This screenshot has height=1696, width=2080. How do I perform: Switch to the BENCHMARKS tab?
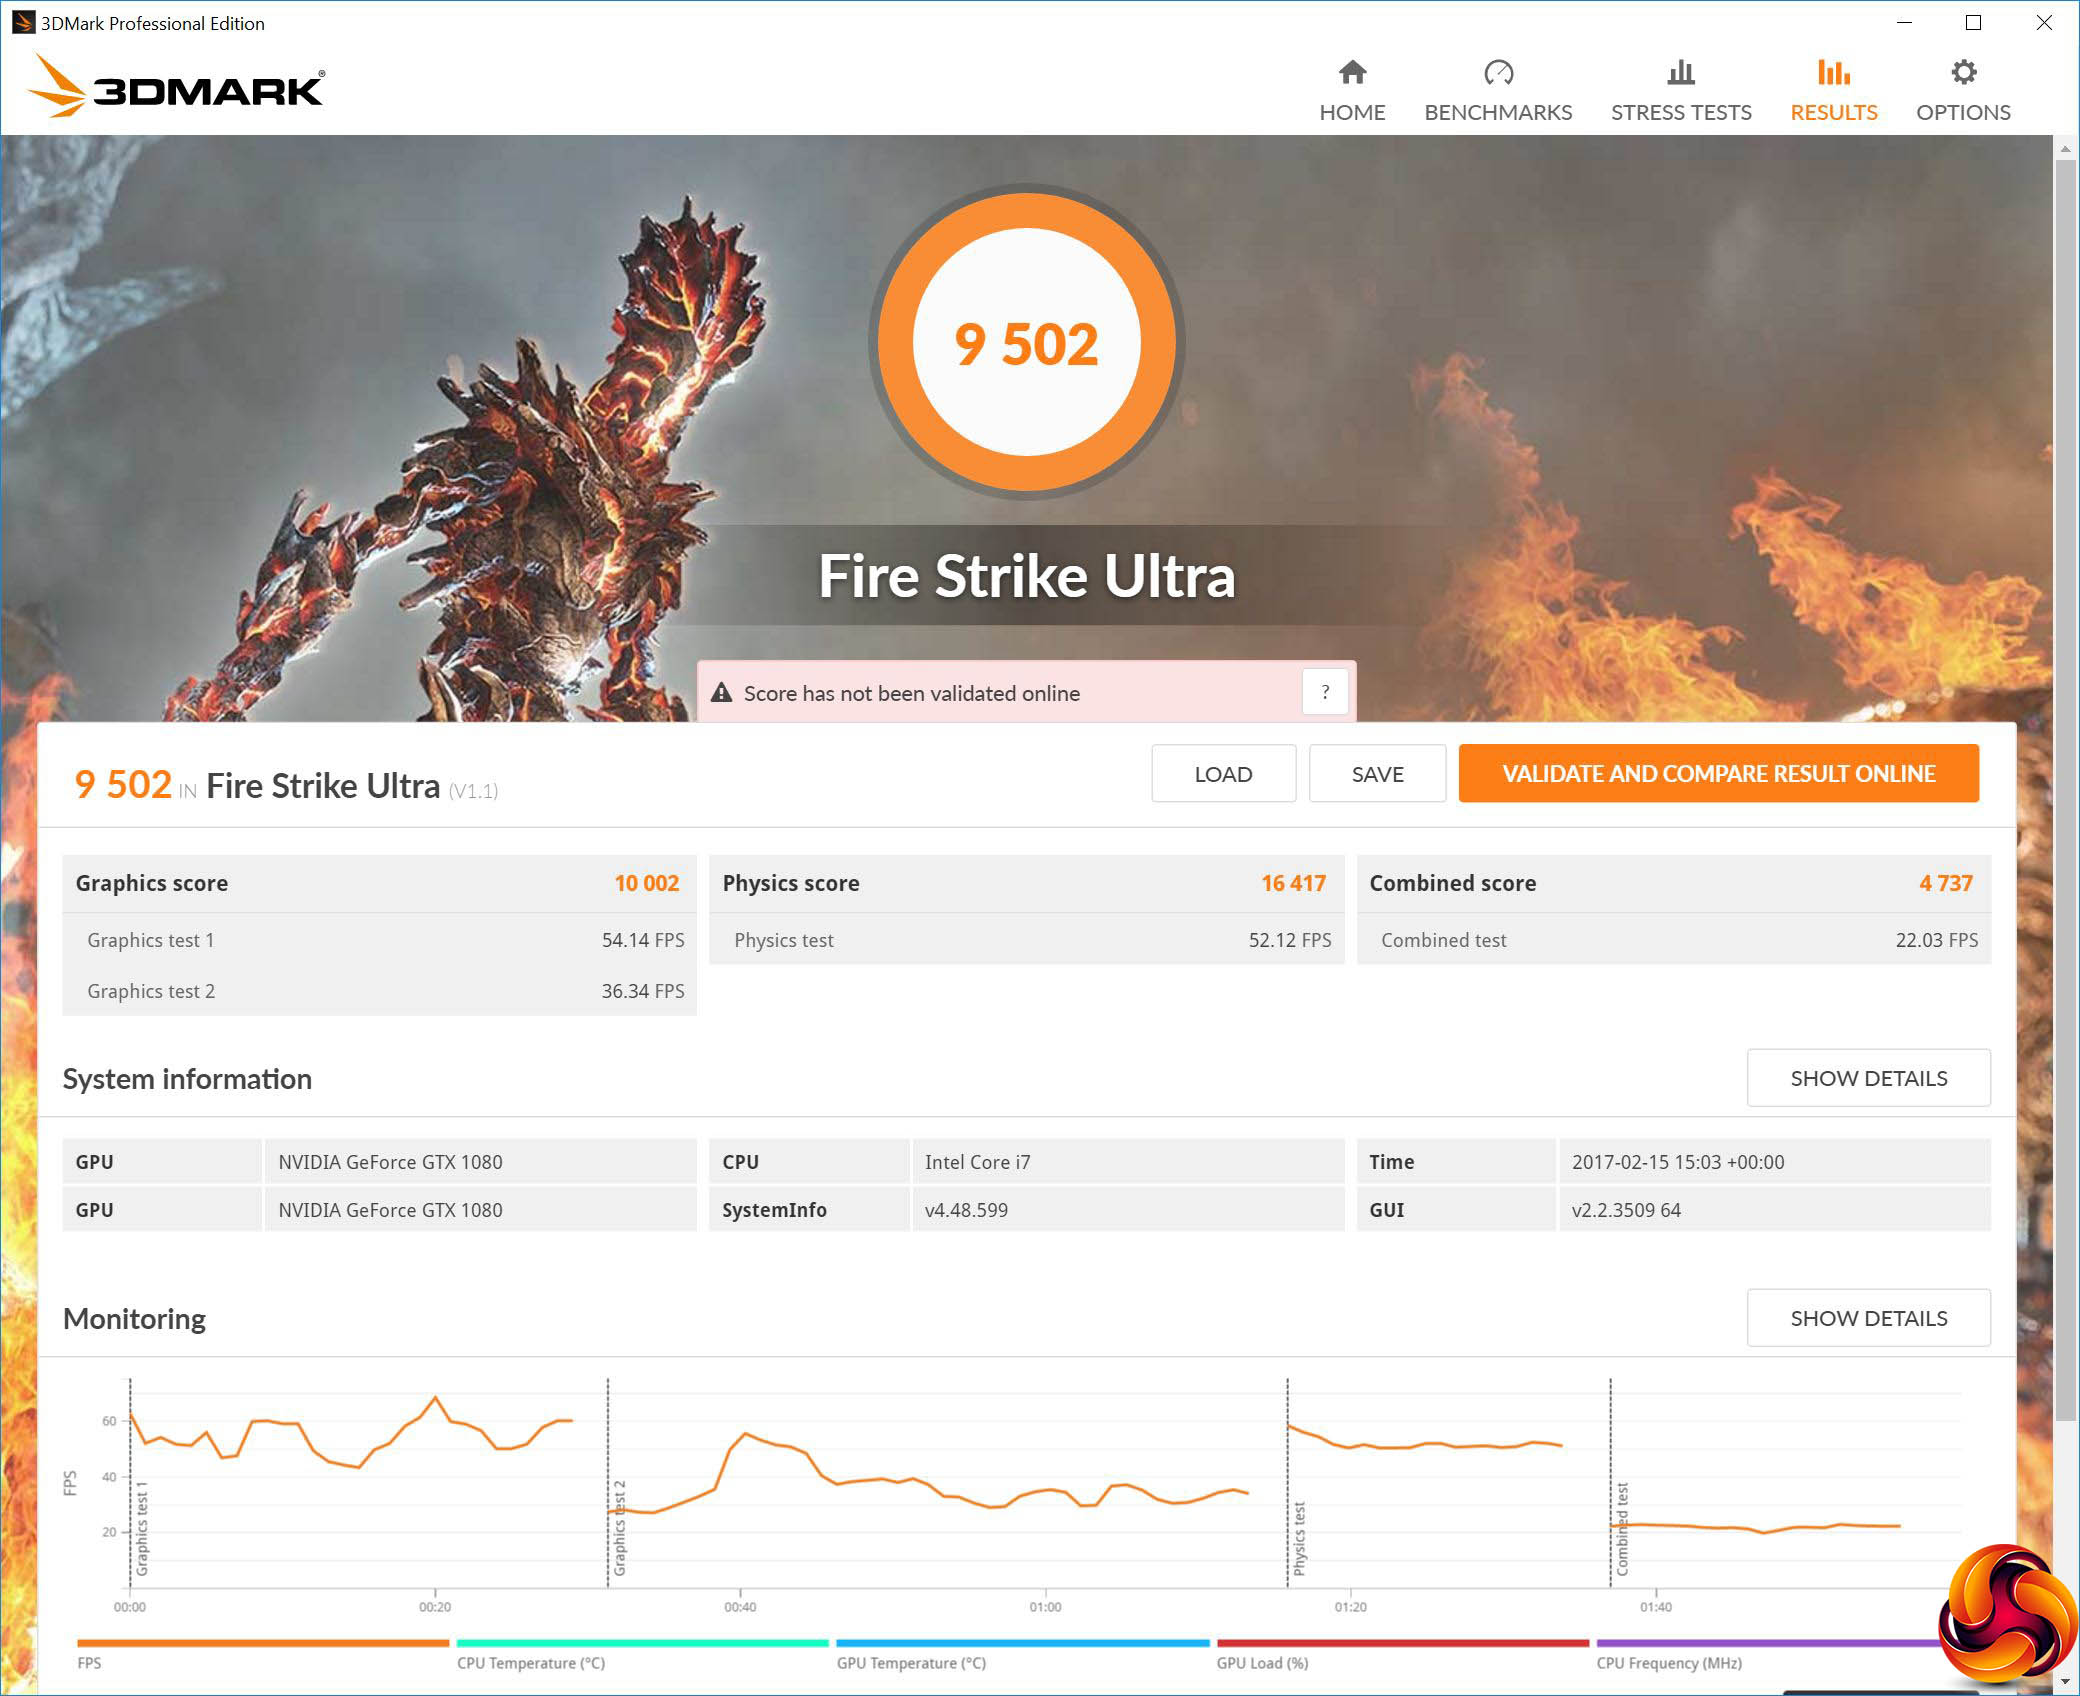coord(1498,112)
